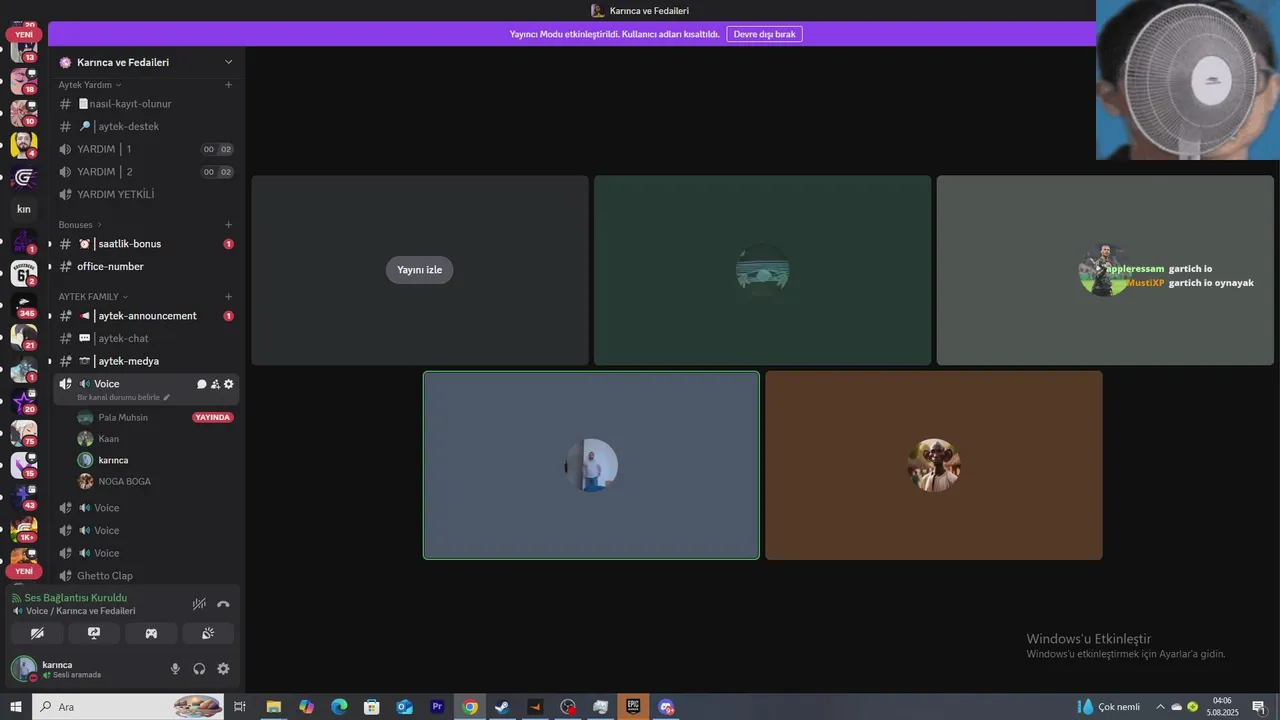Expand the Bonuses category

(x=80, y=225)
